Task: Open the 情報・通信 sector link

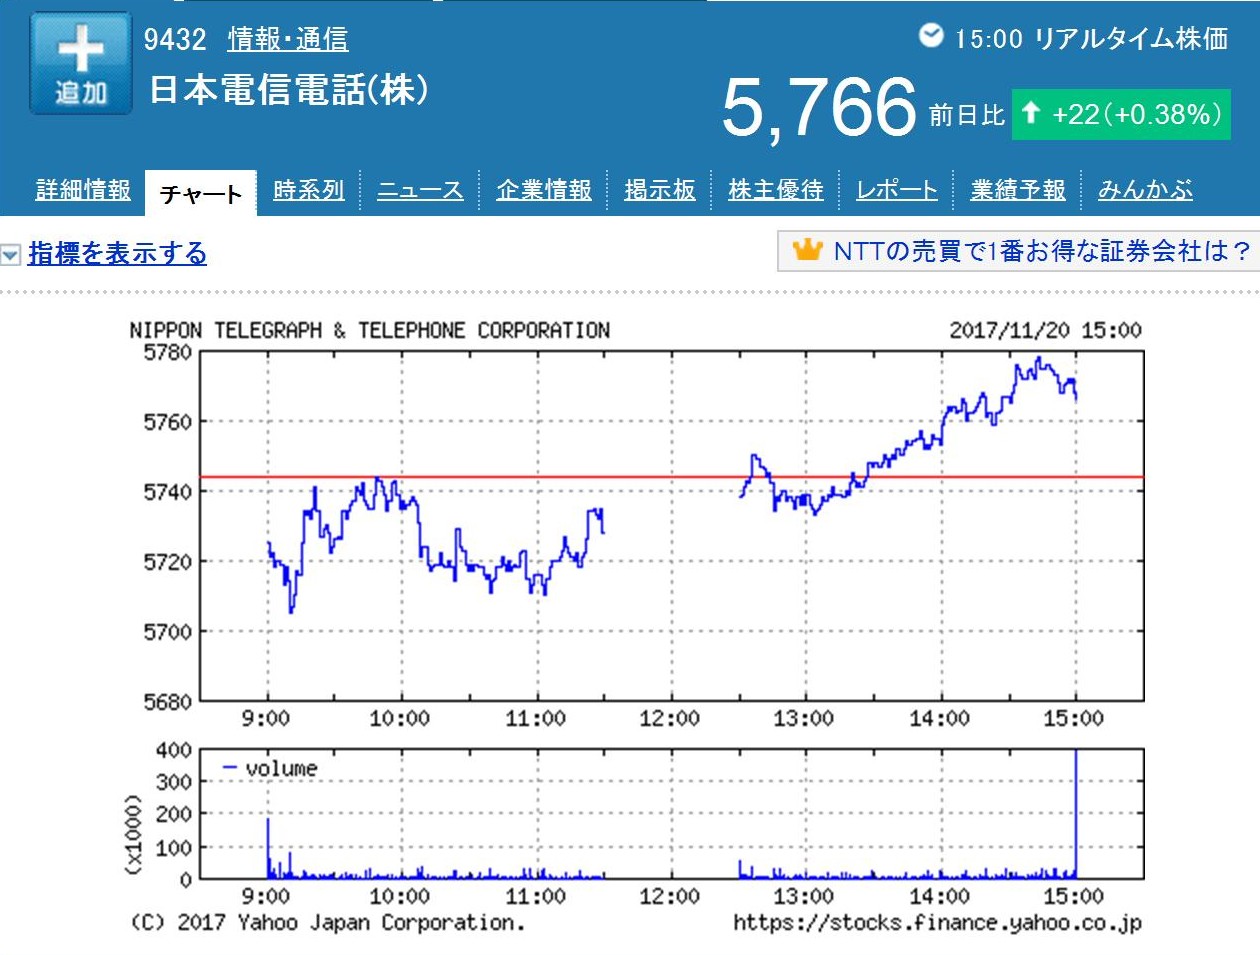Action: pyautogui.click(x=288, y=39)
